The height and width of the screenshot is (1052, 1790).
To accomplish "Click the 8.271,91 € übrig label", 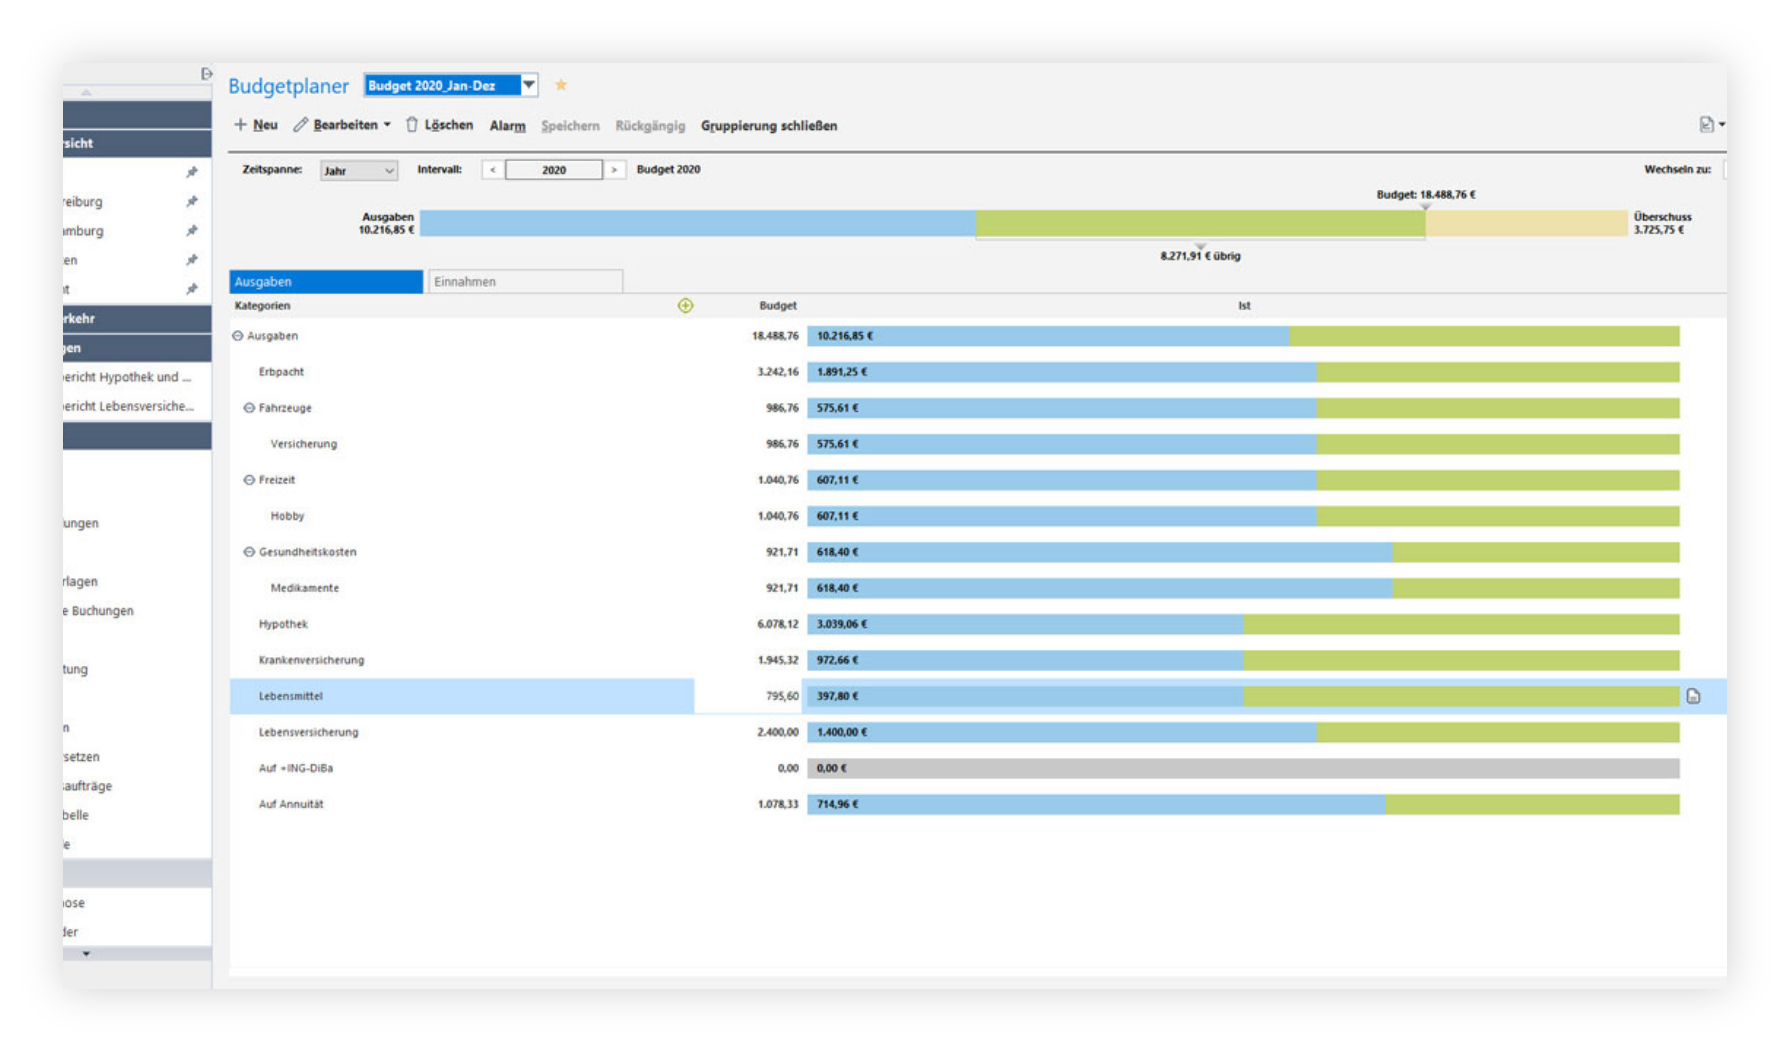I will [1200, 256].
